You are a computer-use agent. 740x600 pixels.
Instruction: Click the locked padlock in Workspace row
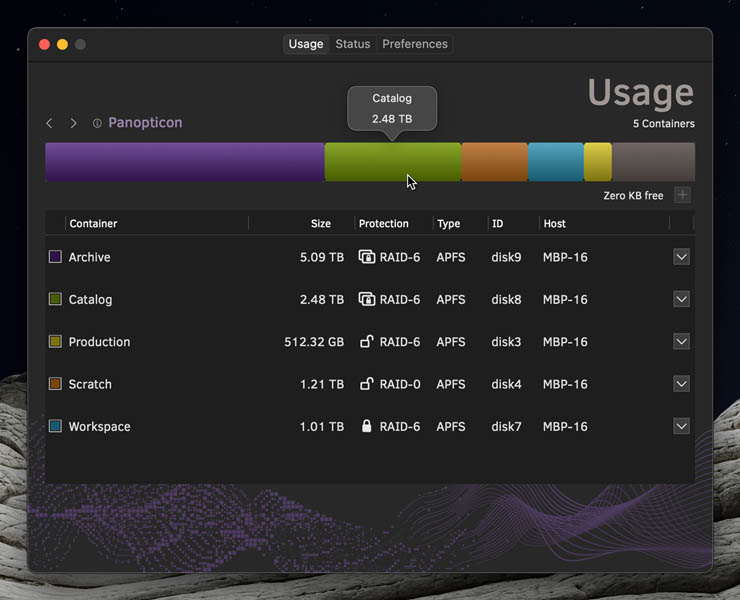pyautogui.click(x=366, y=426)
